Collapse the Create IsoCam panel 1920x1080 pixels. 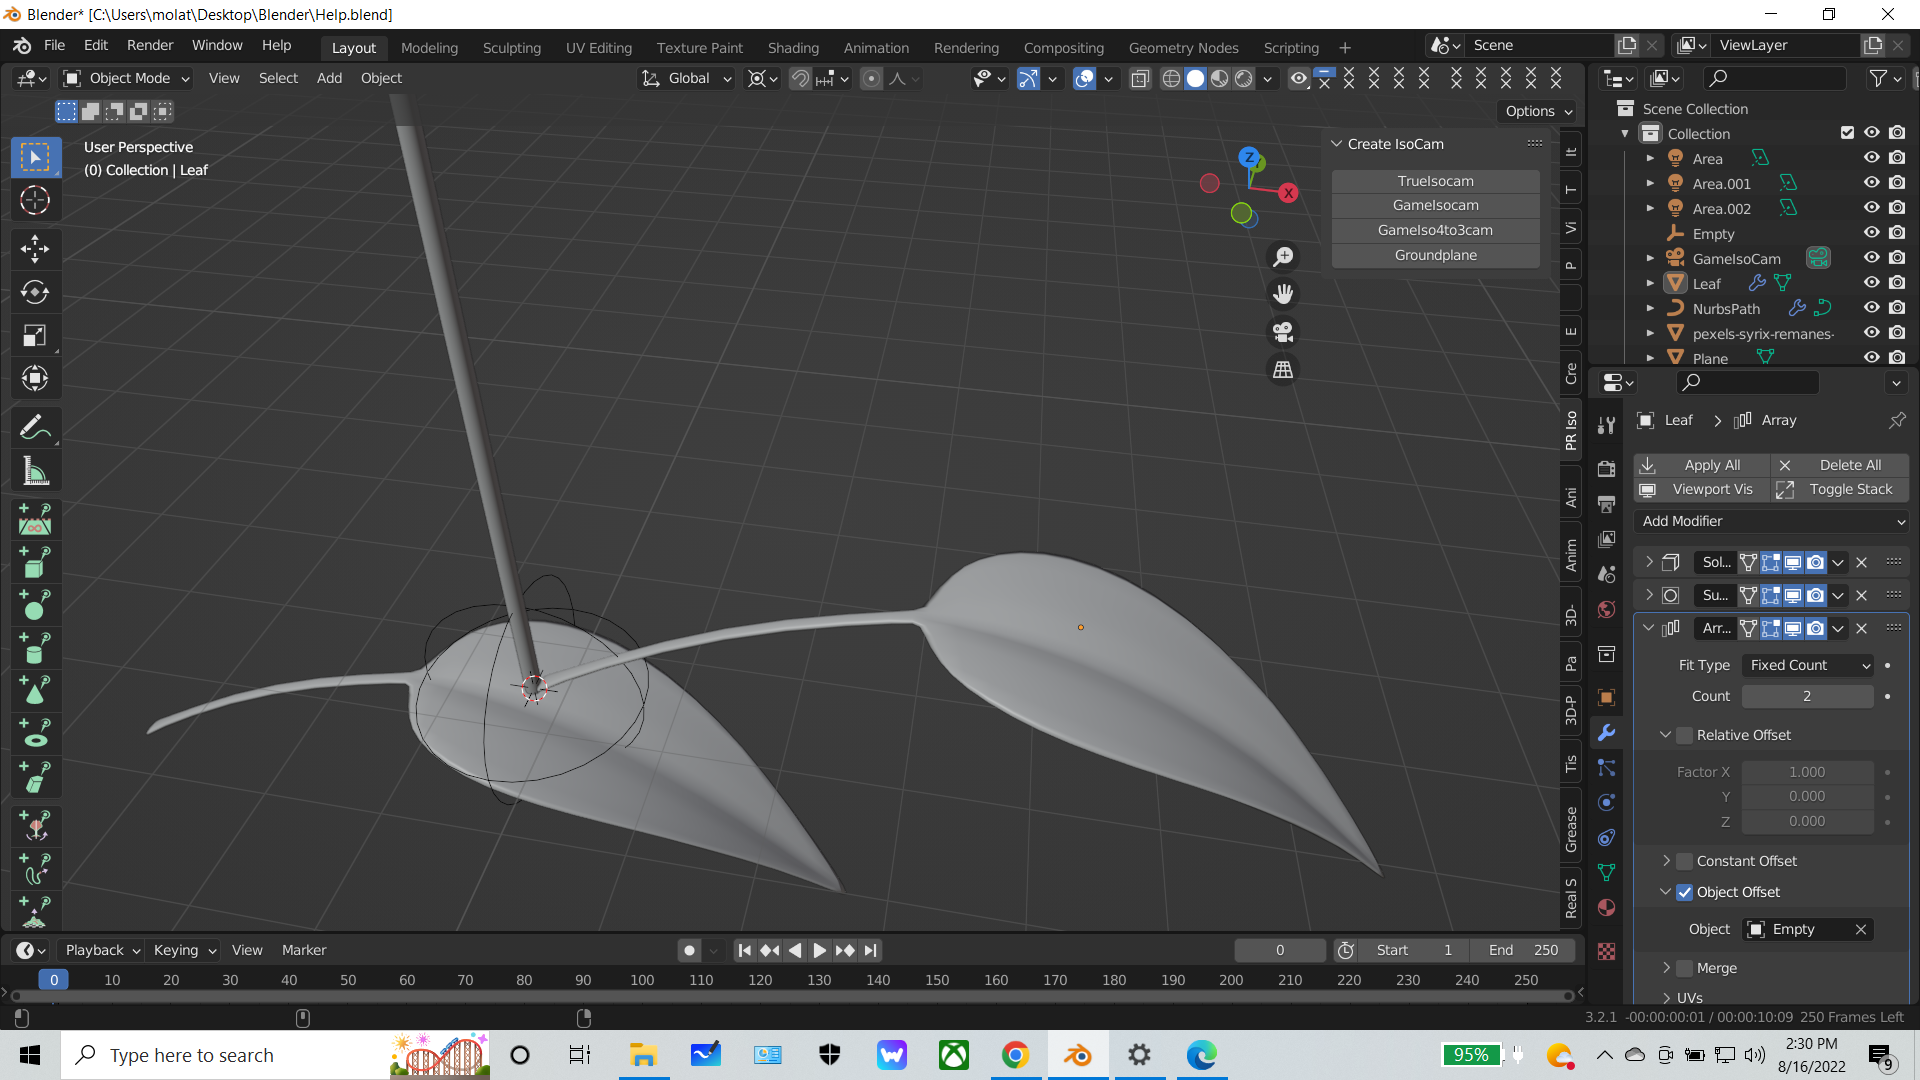(1336, 144)
